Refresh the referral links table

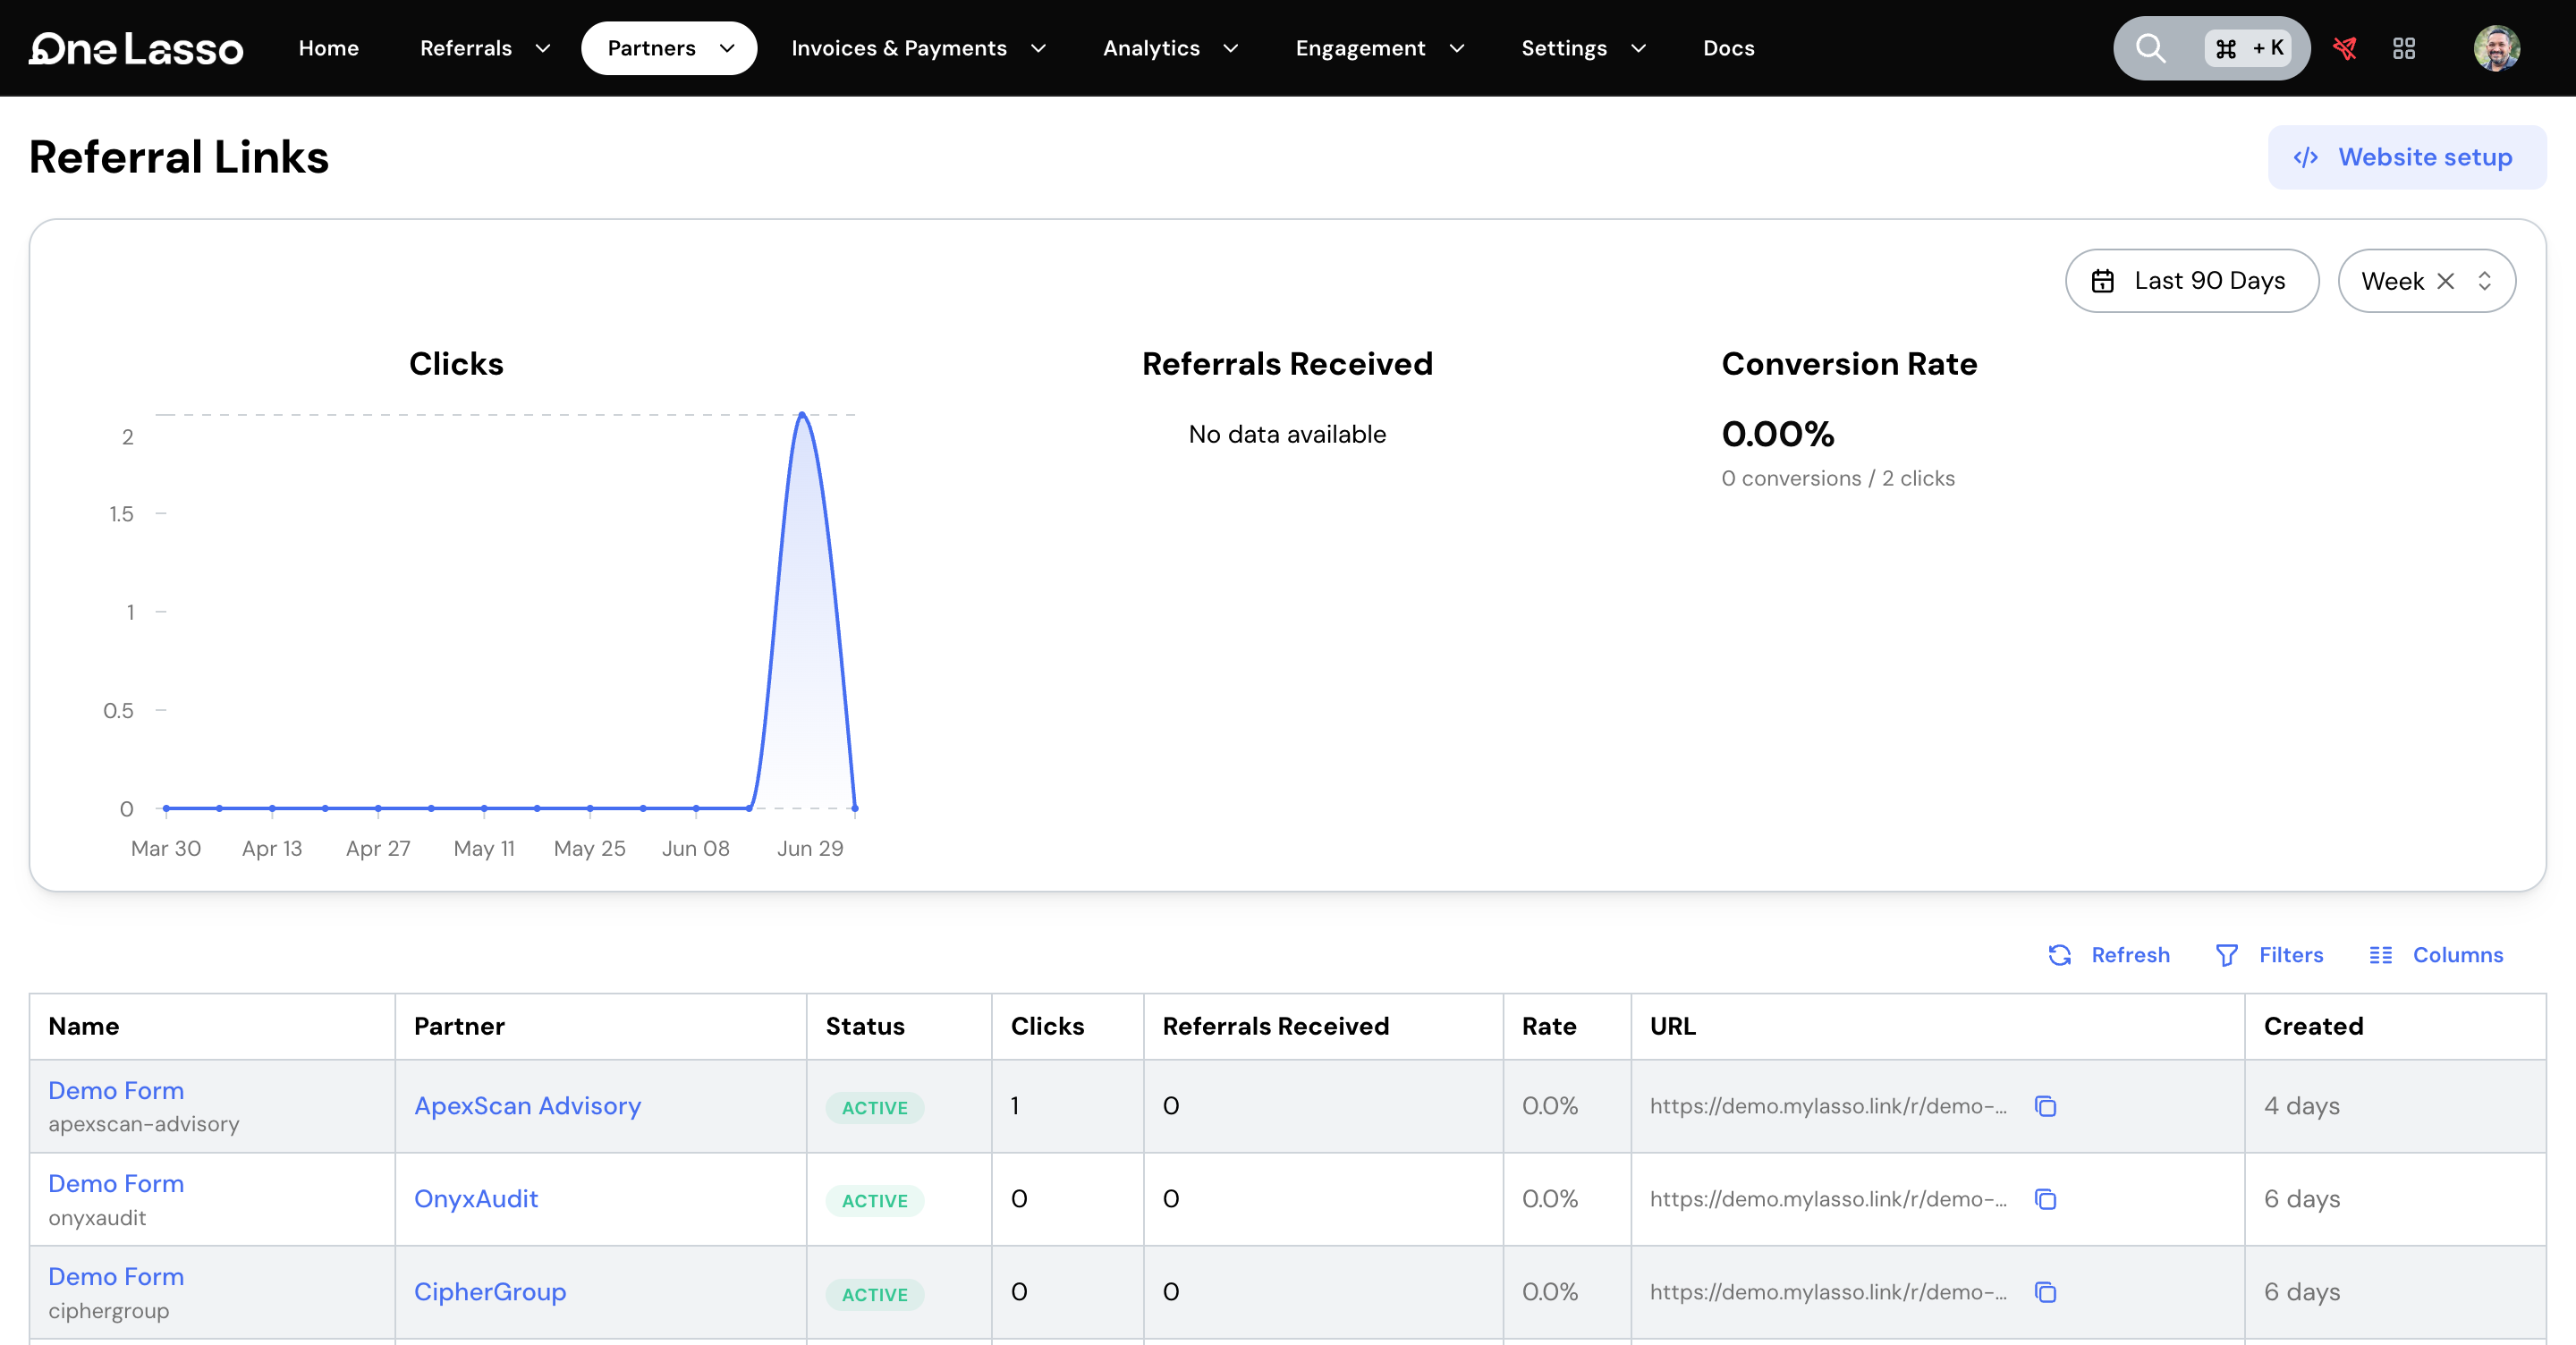2109,955
